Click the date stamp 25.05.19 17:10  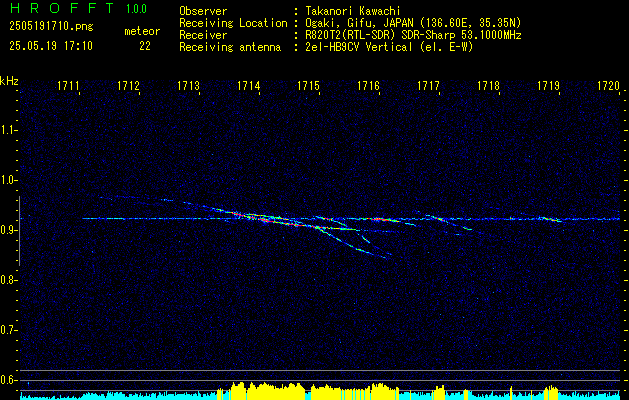coord(51,46)
